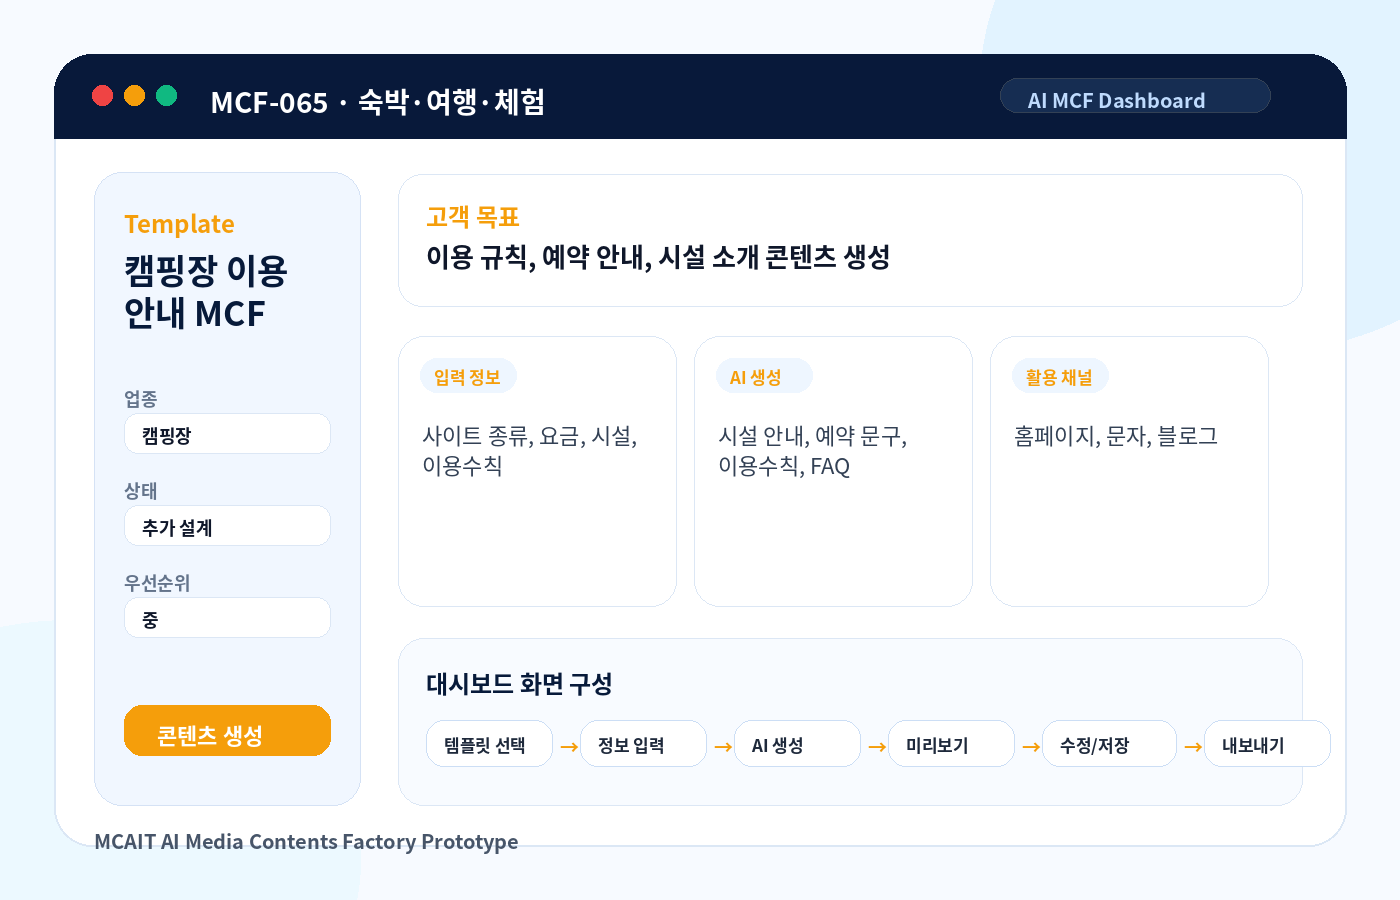Click the 미리보기 step
Viewport: 1400px width, 900px height.
pyautogui.click(x=951, y=744)
